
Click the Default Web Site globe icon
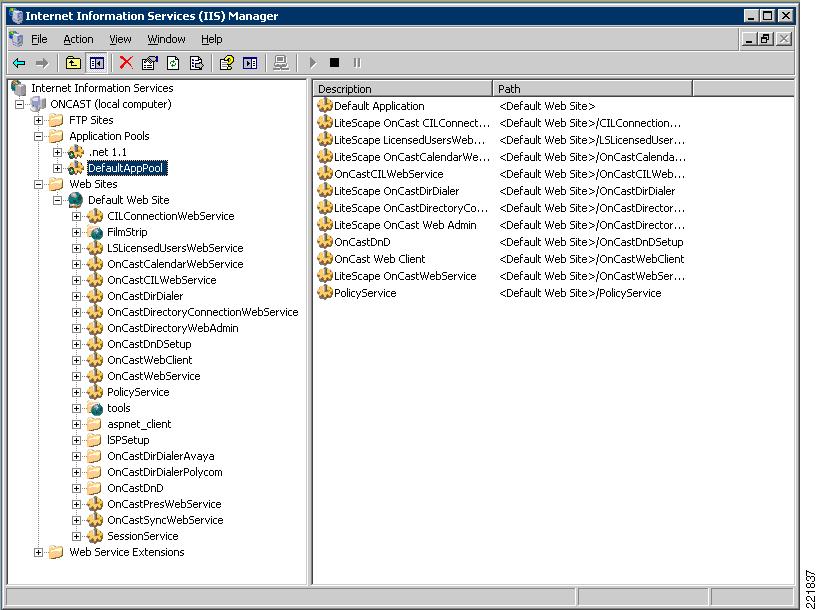tap(76, 200)
